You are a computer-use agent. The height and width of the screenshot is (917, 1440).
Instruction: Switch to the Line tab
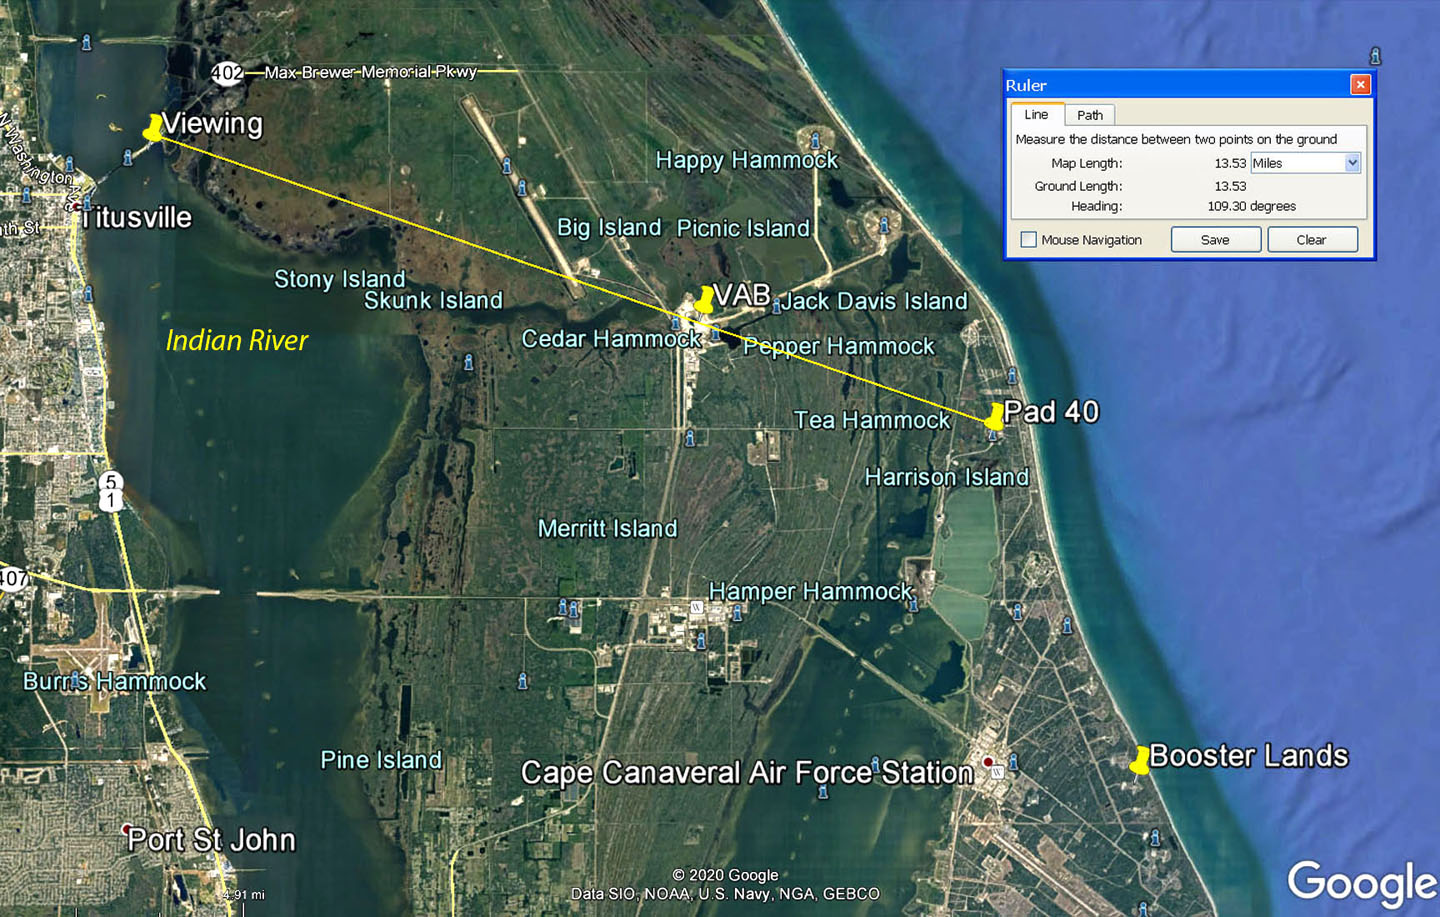point(1036,115)
